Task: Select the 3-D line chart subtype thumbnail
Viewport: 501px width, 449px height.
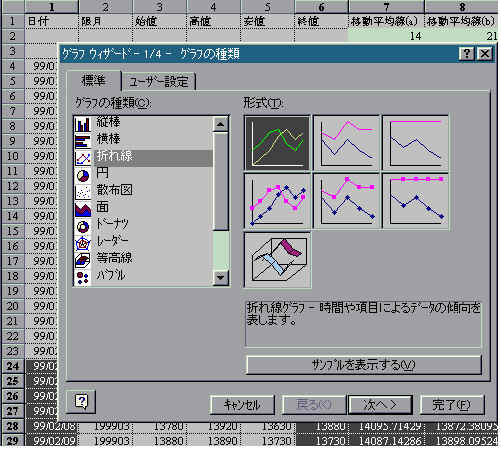Action: (x=278, y=260)
